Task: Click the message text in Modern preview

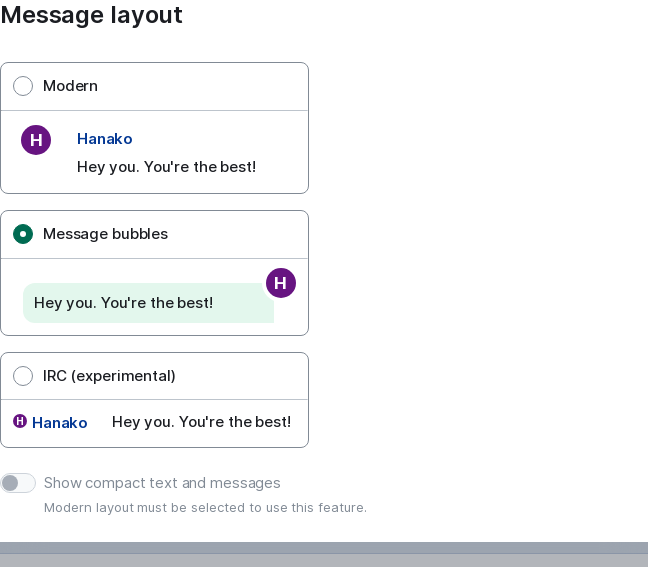Action: 167,167
